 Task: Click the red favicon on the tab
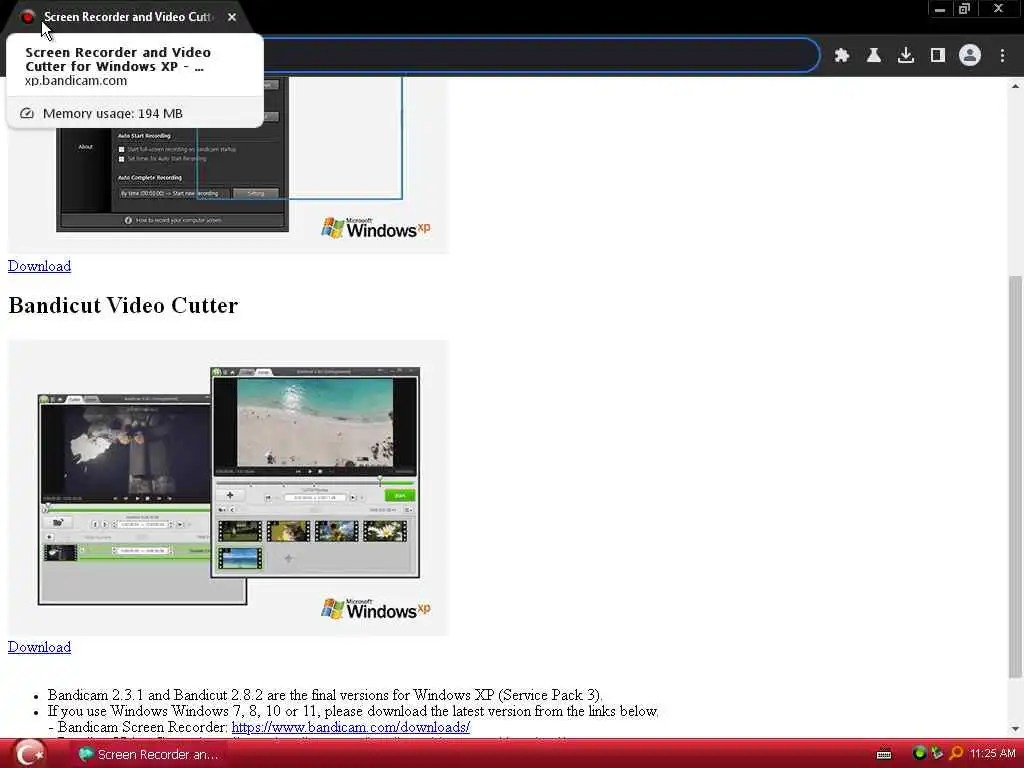[27, 17]
